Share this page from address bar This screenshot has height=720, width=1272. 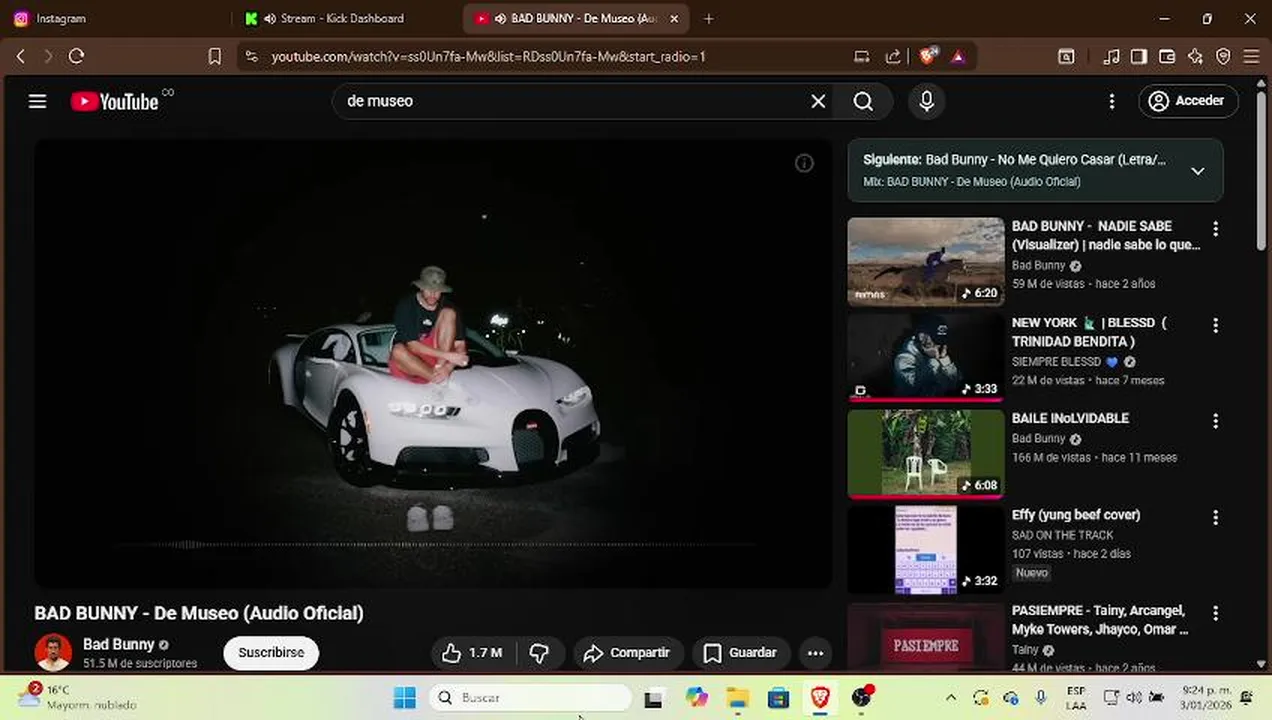click(x=893, y=57)
